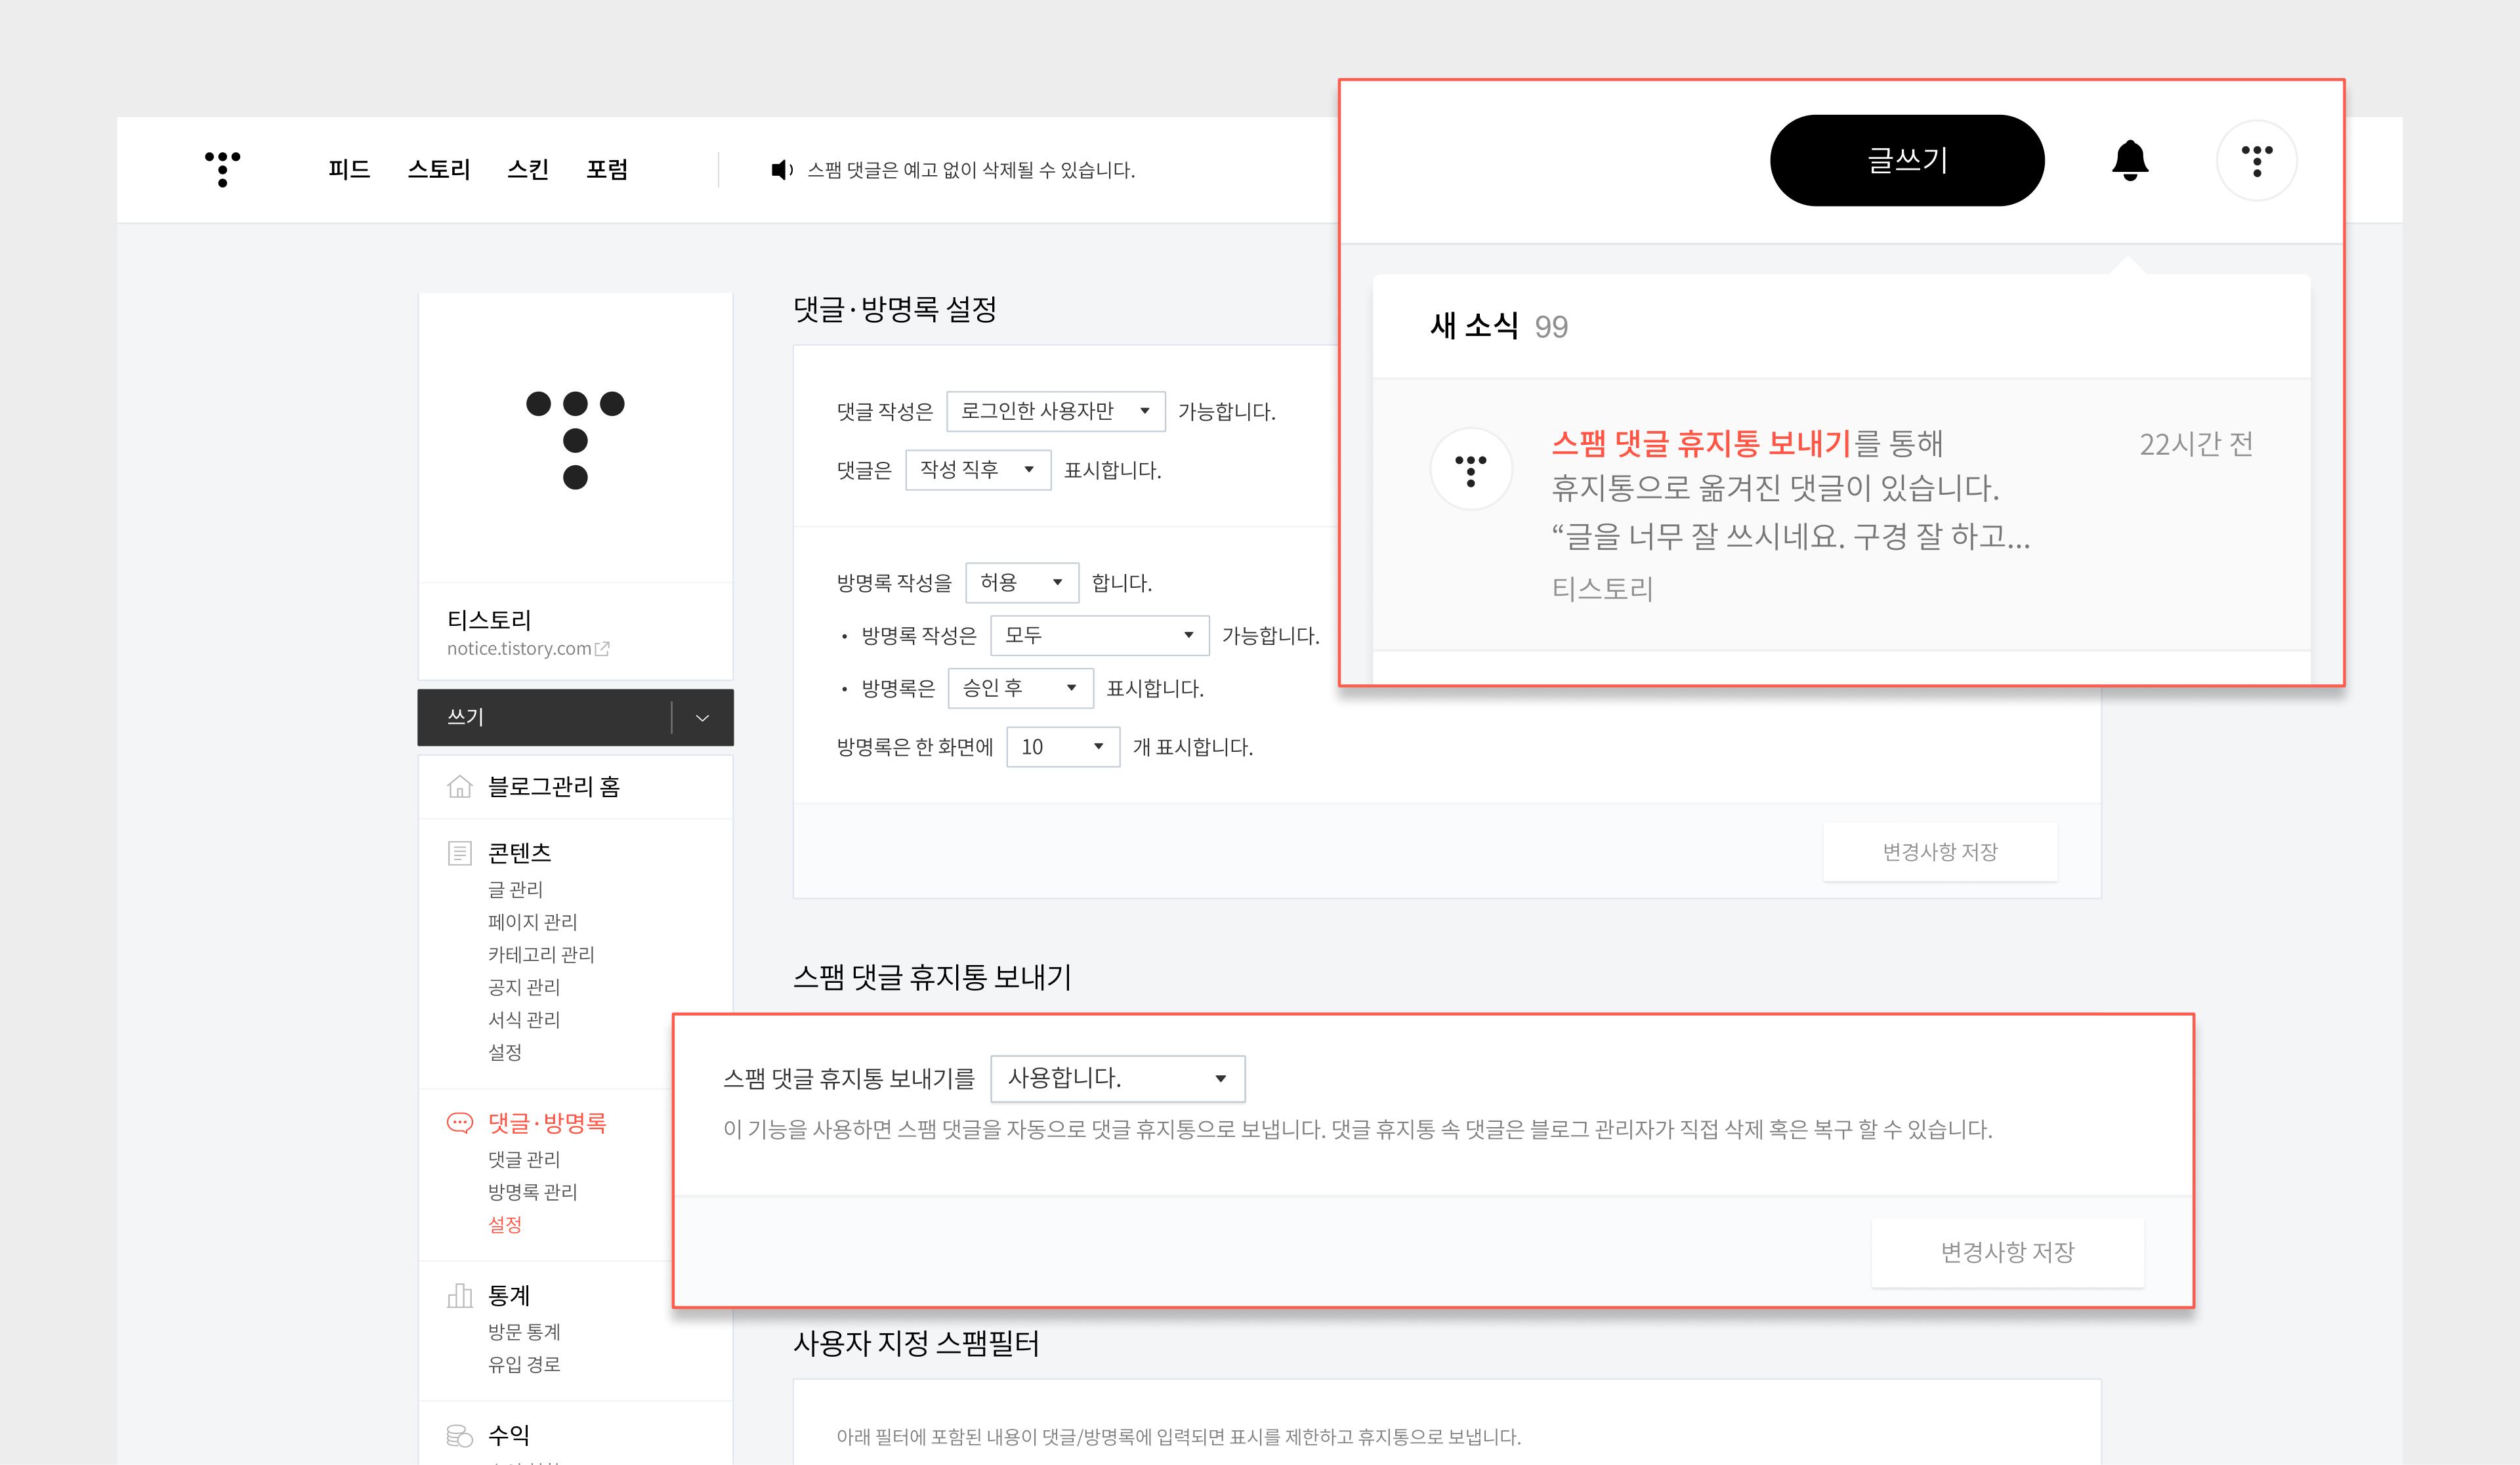Click the speaker announcement icon
The height and width of the screenshot is (1465, 2520).
pos(781,170)
